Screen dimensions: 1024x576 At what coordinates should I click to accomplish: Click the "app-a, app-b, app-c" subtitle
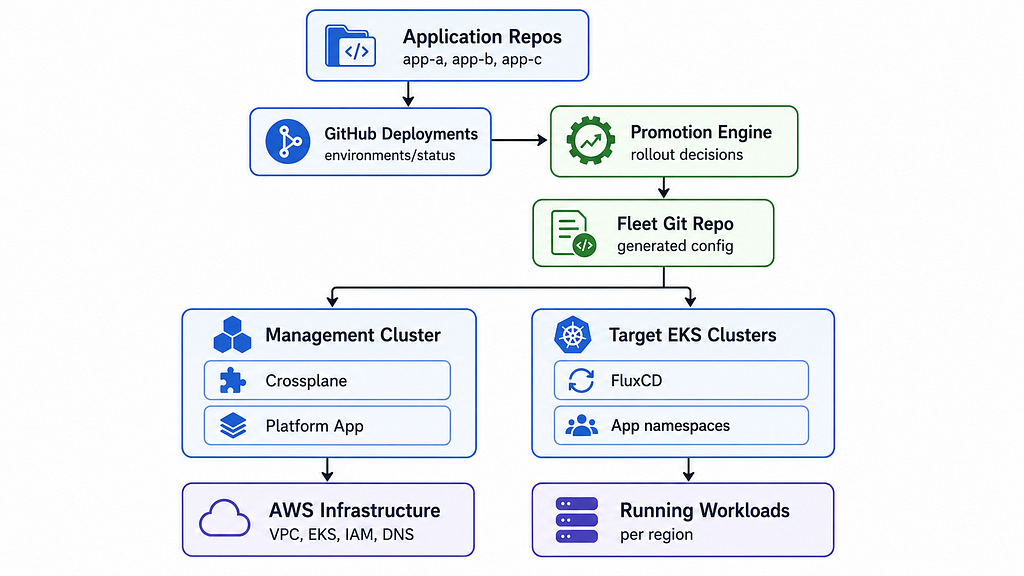pyautogui.click(x=472, y=59)
